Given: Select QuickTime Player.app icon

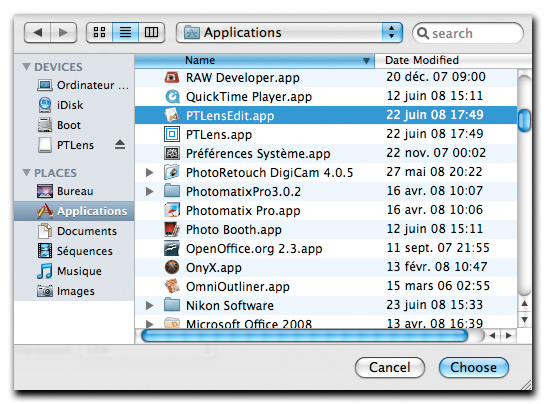Looking at the screenshot, I should 172,96.
